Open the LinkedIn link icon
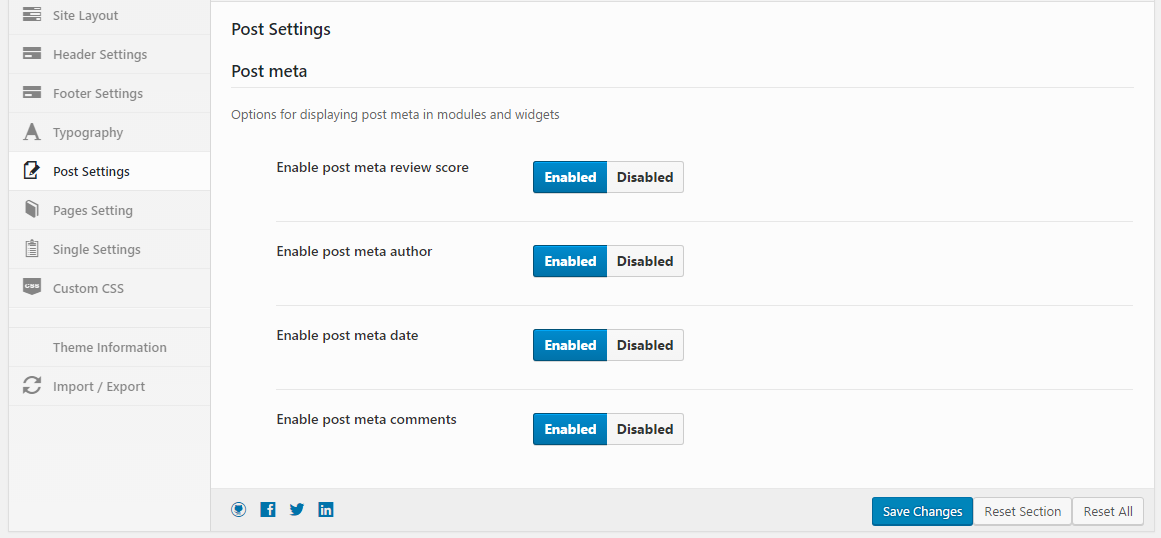 click(x=326, y=509)
